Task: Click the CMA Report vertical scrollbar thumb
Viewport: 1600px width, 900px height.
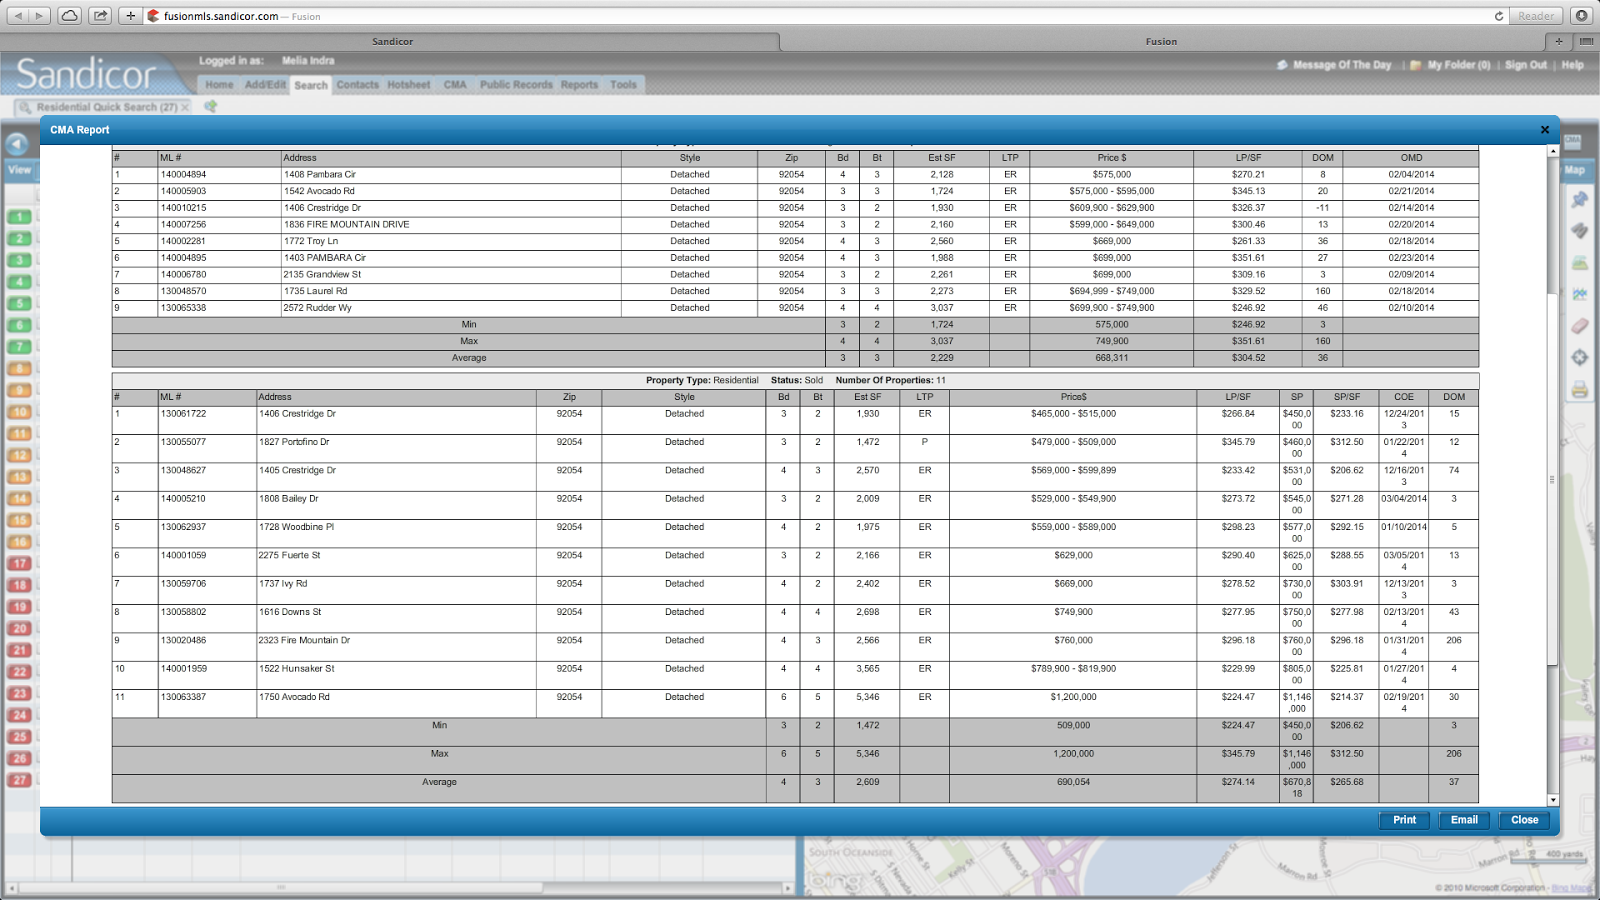Action: [x=1553, y=480]
